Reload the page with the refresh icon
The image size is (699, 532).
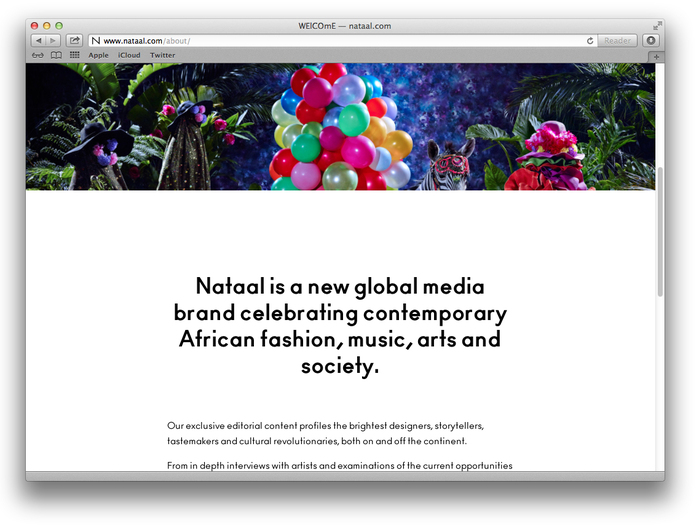[x=590, y=41]
